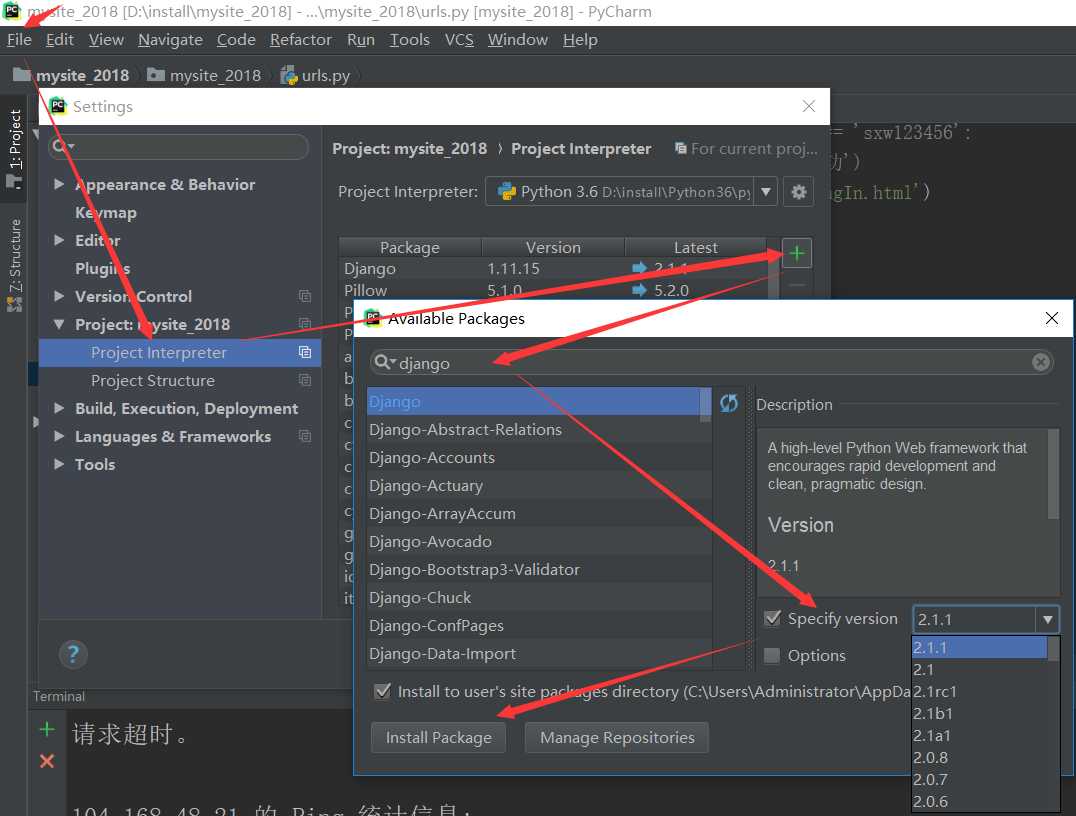This screenshot has height=816, width=1076.
Task: Clear the django search field
Action: point(1040,362)
